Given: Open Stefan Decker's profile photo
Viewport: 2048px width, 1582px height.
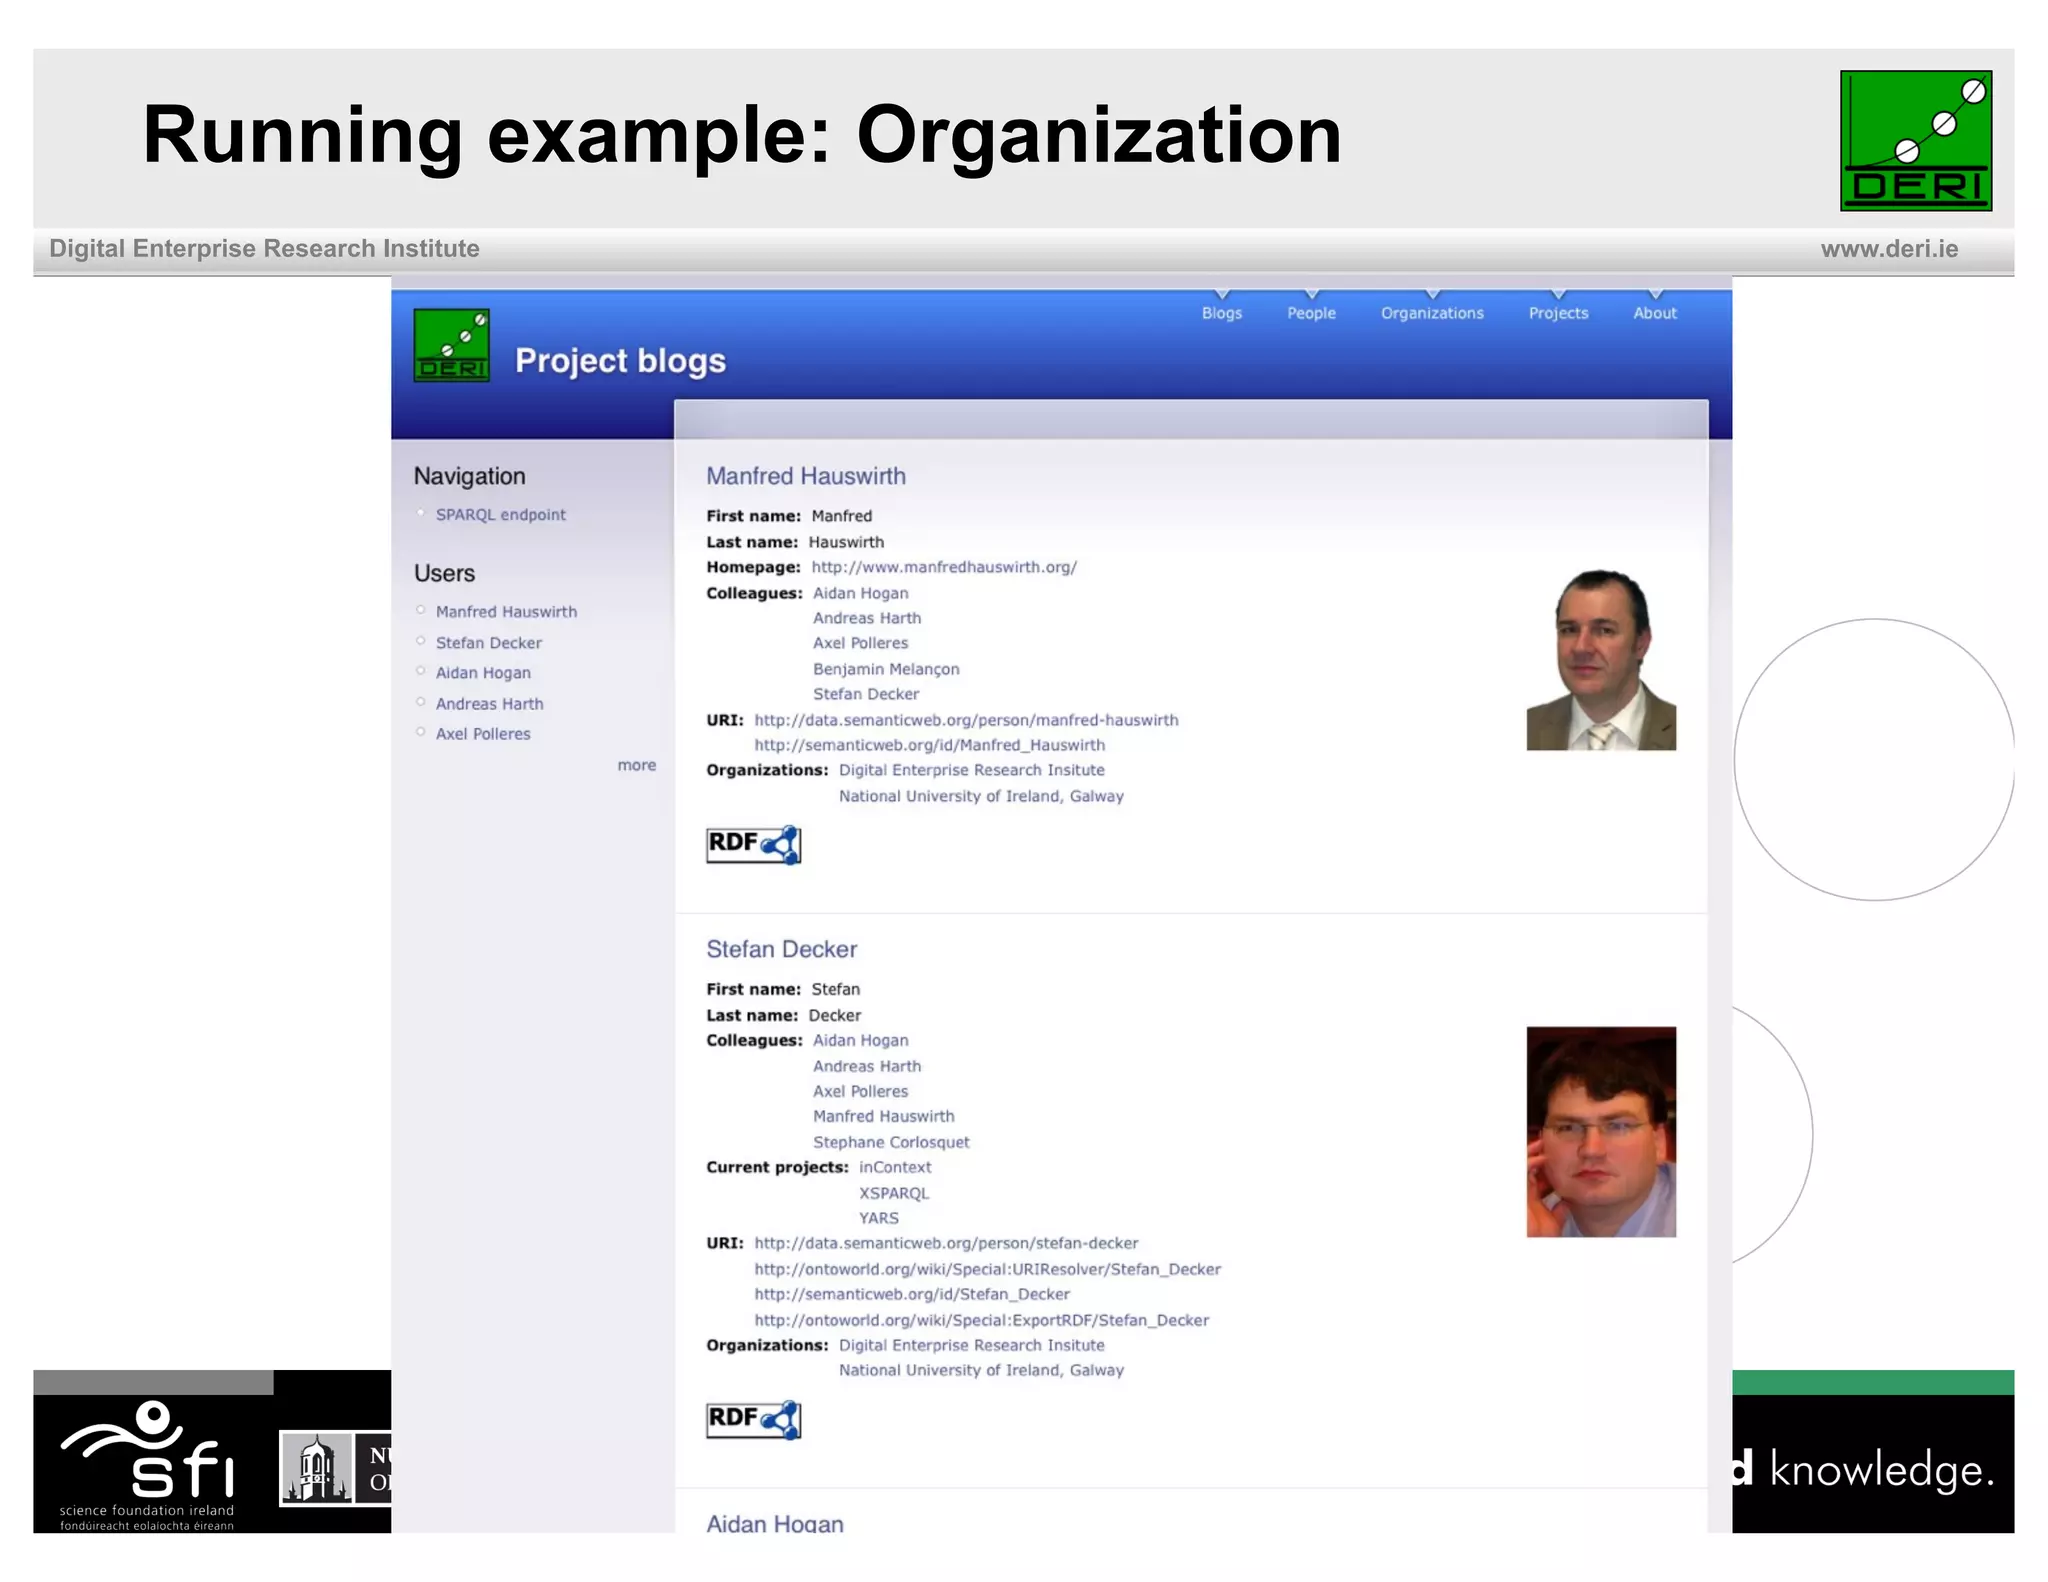Looking at the screenshot, I should [1600, 1131].
